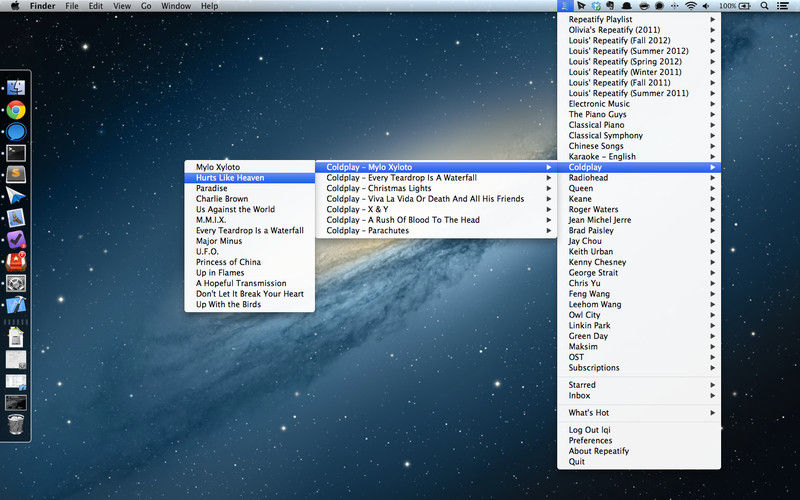Open the View menu
The height and width of the screenshot is (500, 800).
[122, 6]
